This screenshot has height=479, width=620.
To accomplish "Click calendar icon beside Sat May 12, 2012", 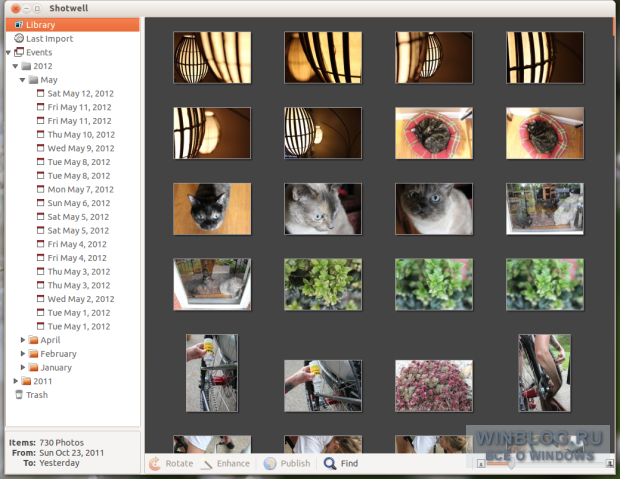I will (x=40, y=93).
